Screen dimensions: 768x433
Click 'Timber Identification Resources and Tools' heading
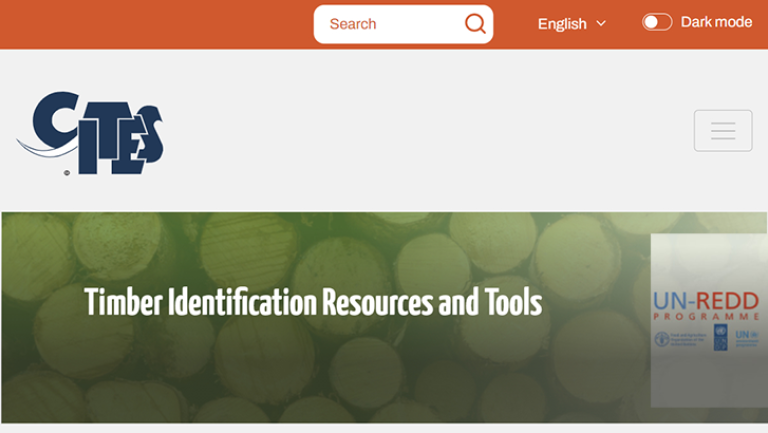[x=313, y=302]
